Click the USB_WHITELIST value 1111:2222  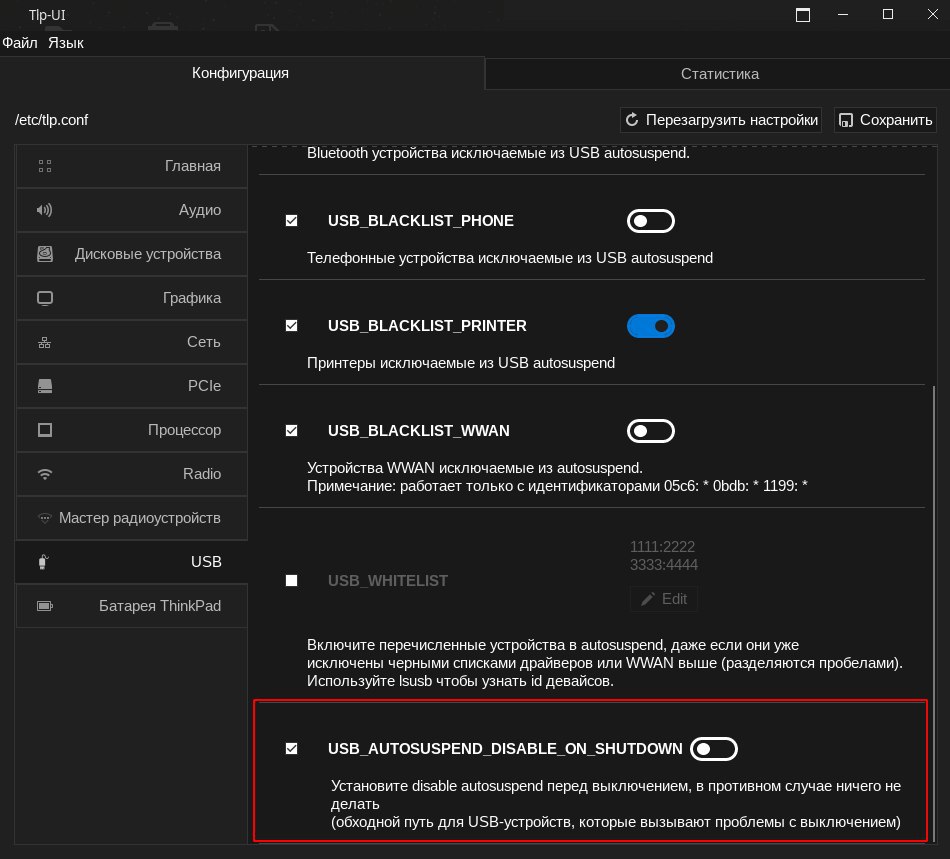pos(662,547)
